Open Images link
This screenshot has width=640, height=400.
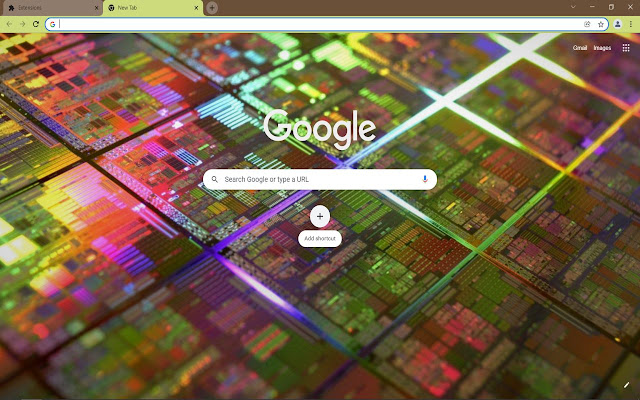[602, 48]
